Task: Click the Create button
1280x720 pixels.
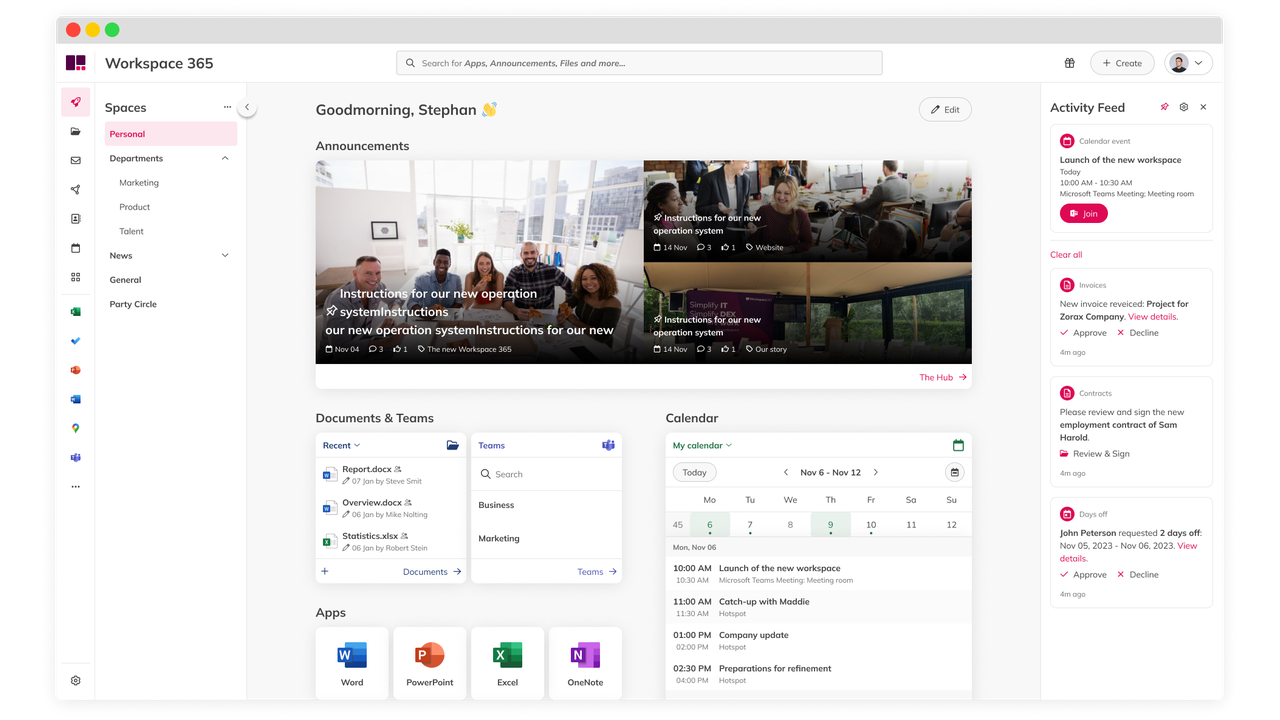Action: click(1122, 63)
